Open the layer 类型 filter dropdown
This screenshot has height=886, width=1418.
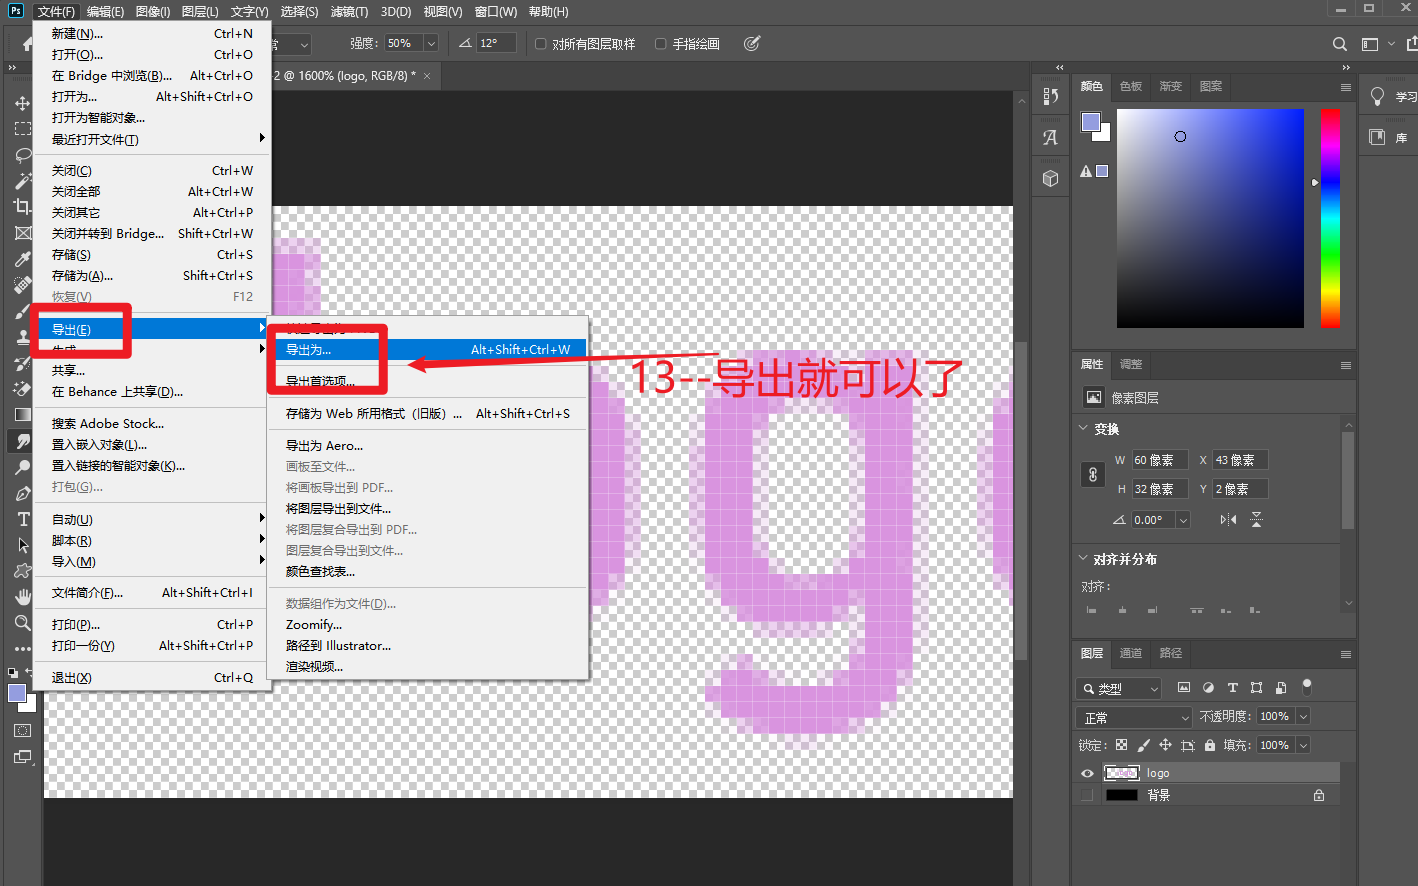[x=1119, y=688]
